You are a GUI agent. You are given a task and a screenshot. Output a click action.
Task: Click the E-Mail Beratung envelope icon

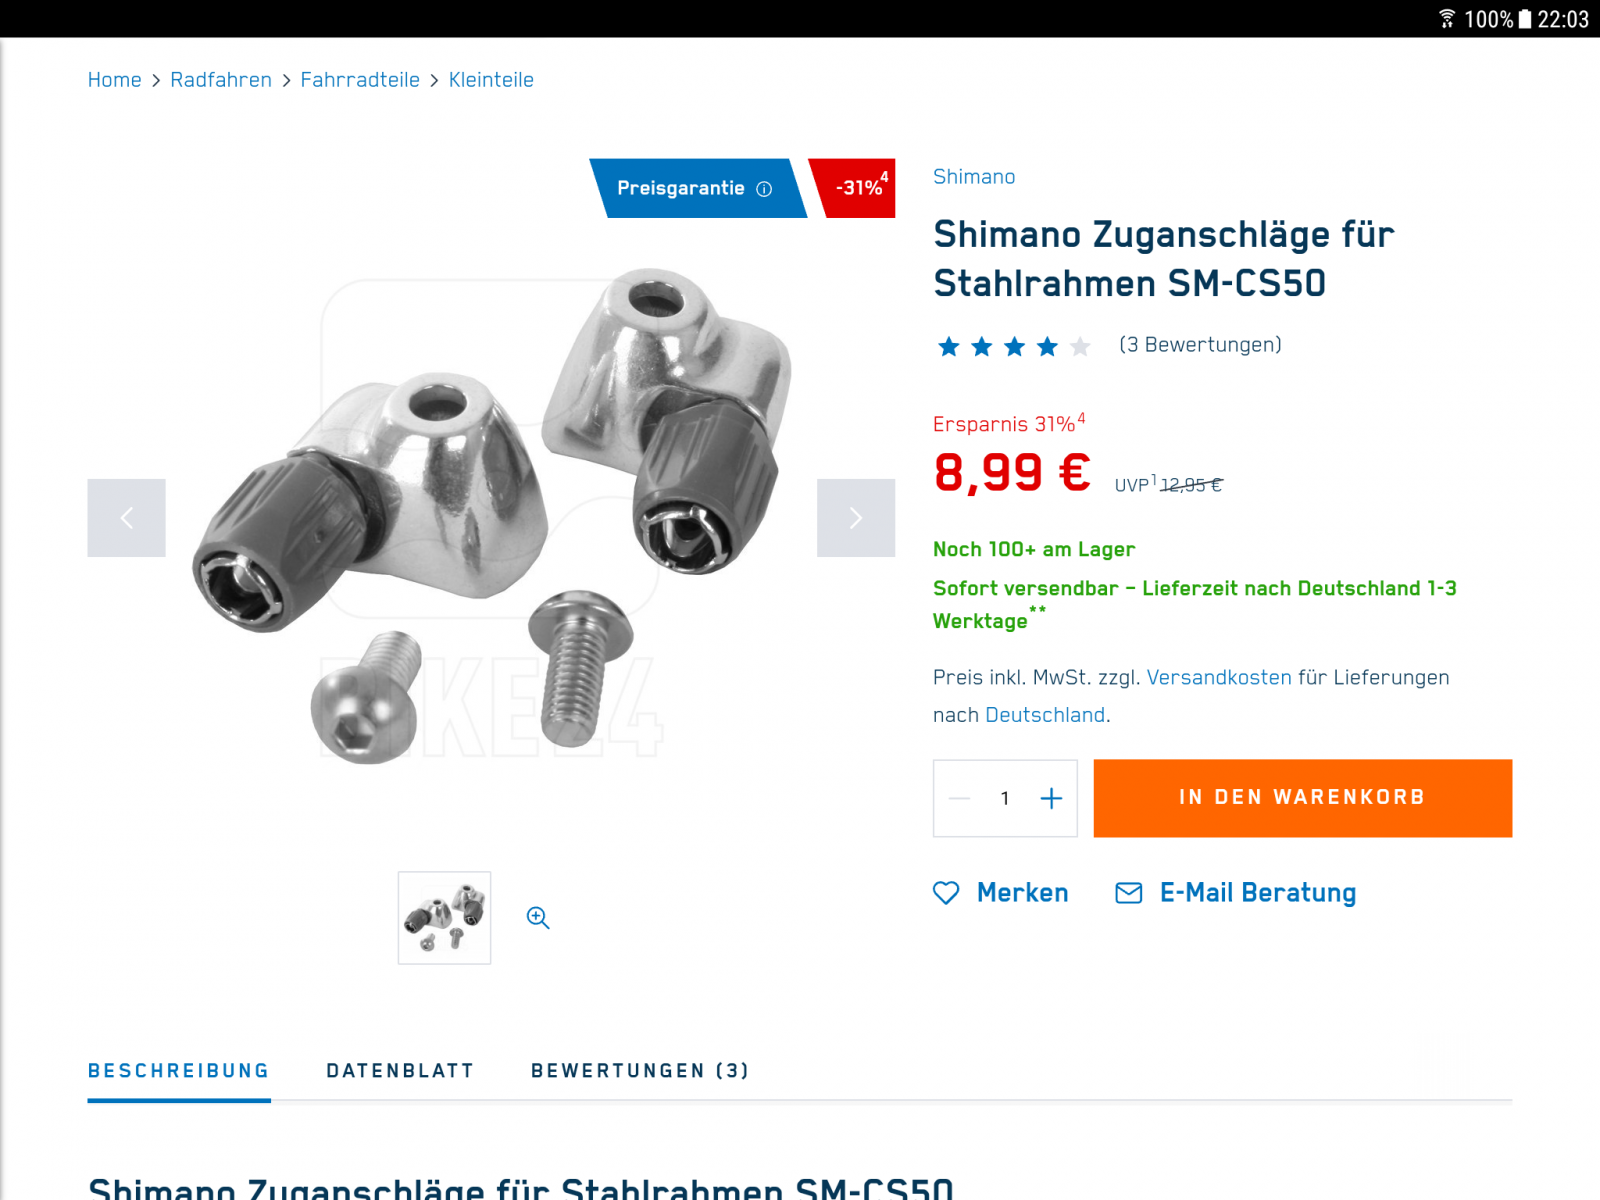1129,893
